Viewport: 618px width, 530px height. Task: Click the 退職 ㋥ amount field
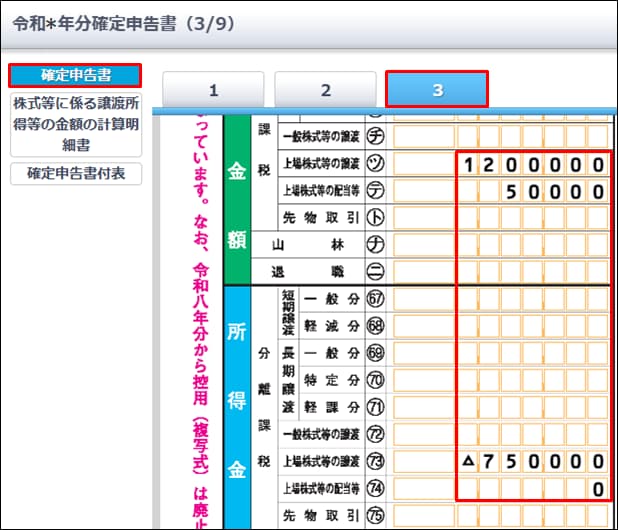coord(532,270)
